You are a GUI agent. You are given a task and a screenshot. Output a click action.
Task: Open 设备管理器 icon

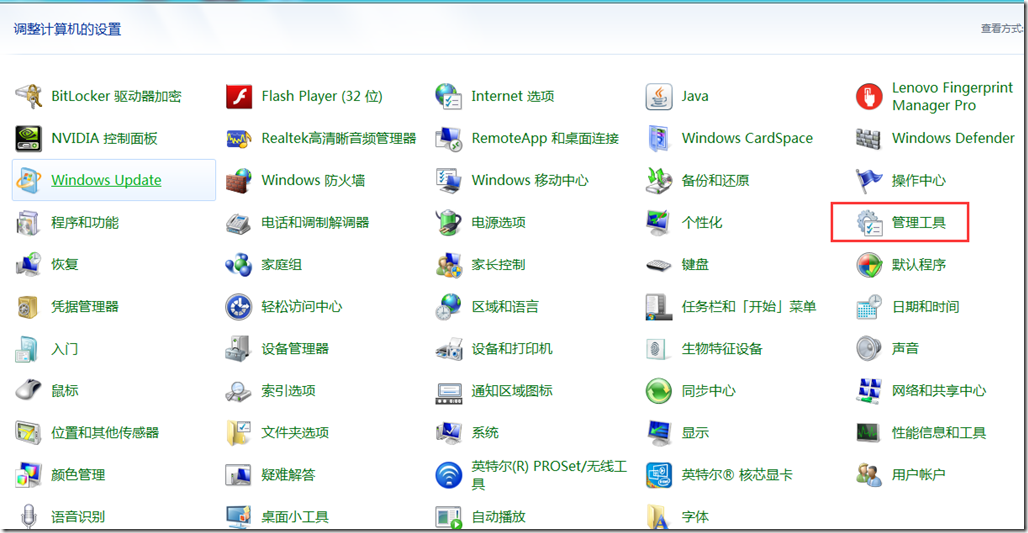point(239,349)
